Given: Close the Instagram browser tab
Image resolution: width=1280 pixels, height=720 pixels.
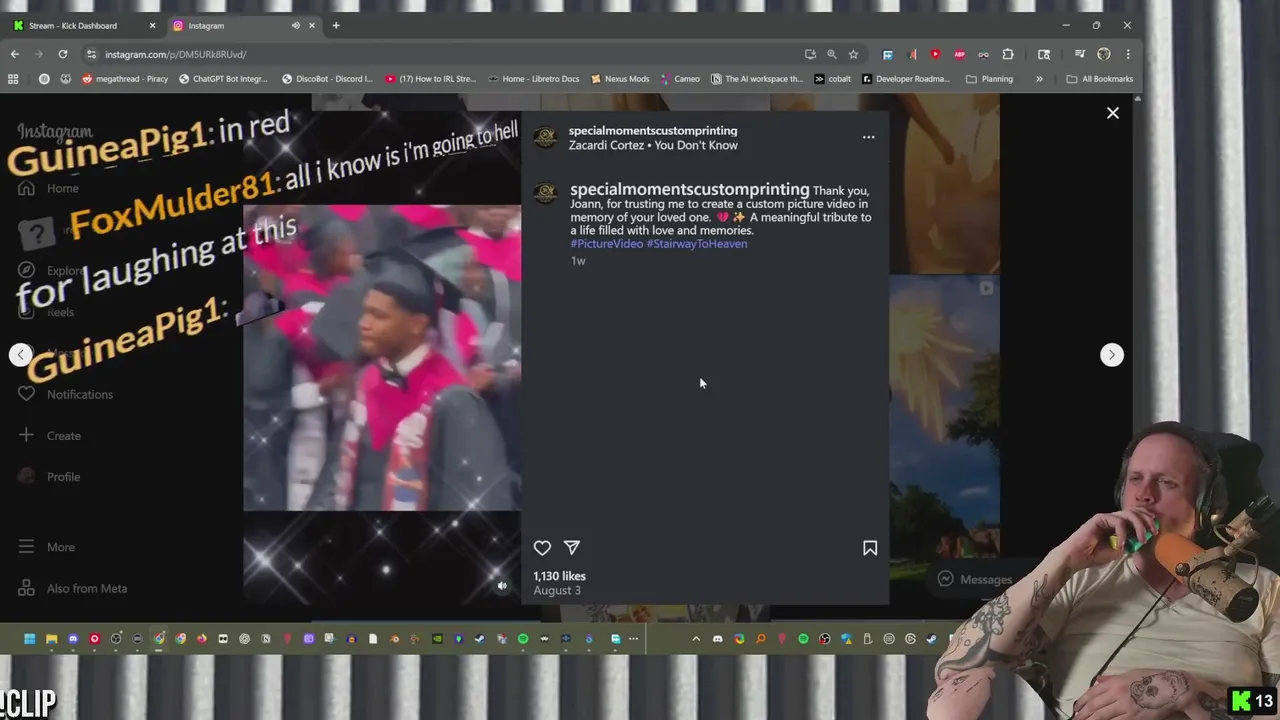Looking at the screenshot, I should (312, 25).
